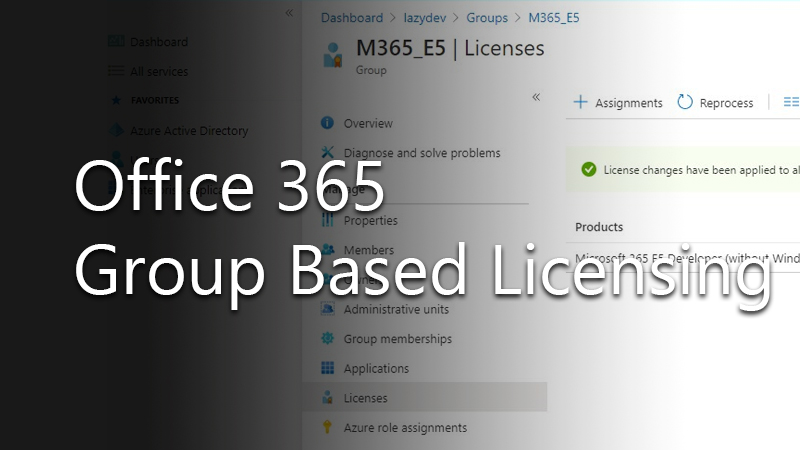
Task: Open the Properties menu item
Action: 370,220
